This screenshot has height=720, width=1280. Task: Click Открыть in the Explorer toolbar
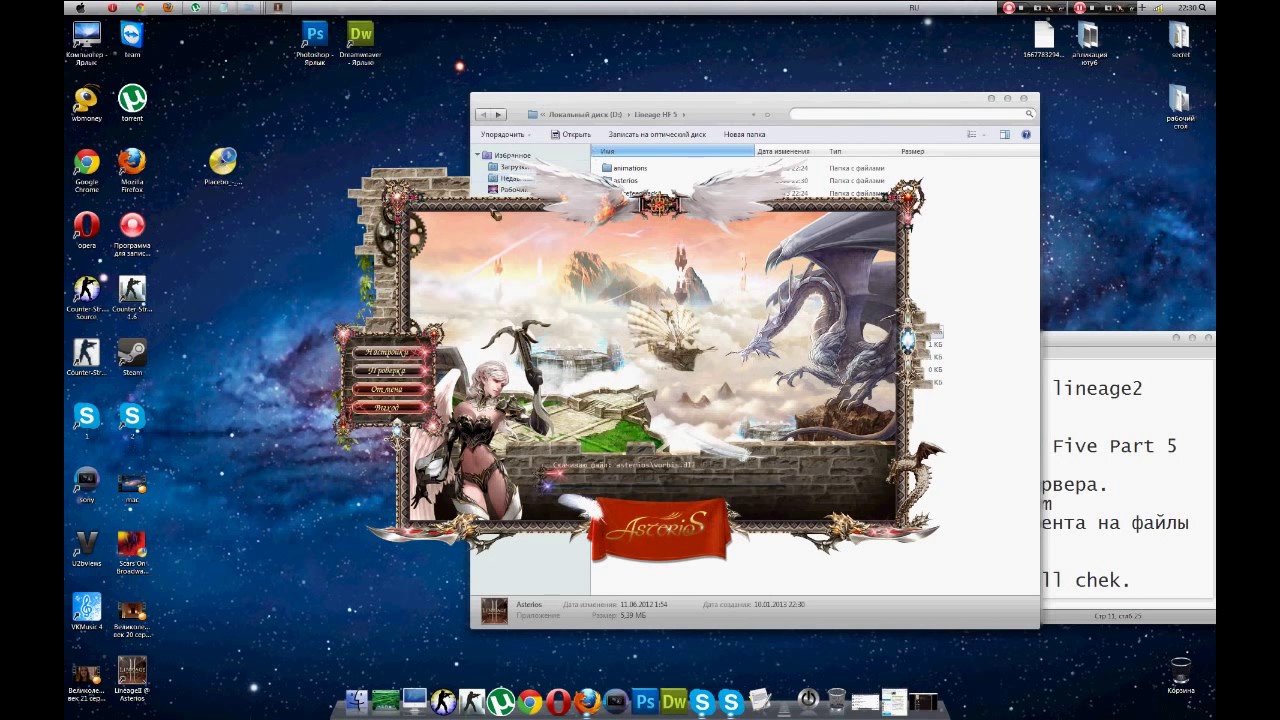(x=571, y=134)
